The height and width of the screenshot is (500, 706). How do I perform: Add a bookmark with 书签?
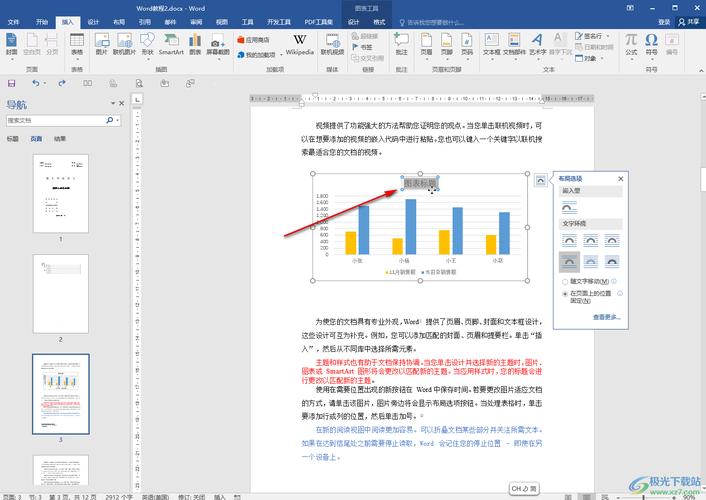(362, 47)
